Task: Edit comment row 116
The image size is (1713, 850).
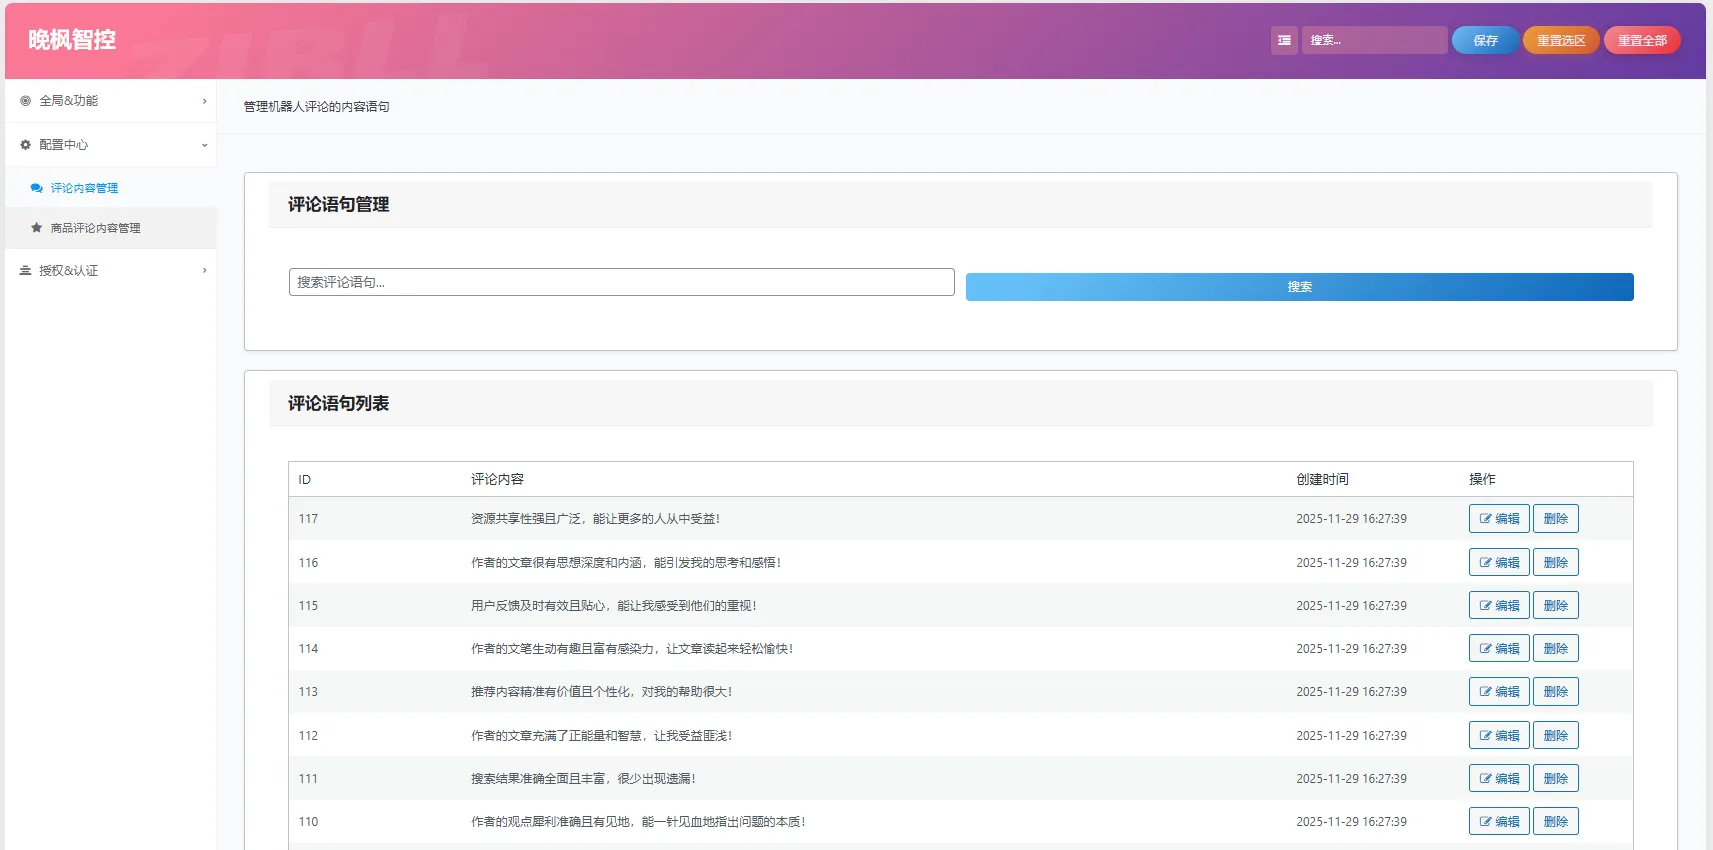Action: click(1499, 563)
